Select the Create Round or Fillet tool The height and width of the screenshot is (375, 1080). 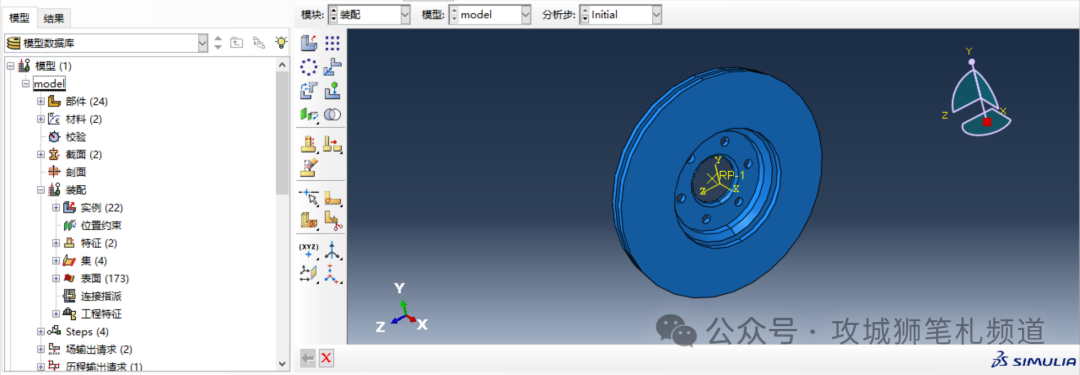click(332, 143)
